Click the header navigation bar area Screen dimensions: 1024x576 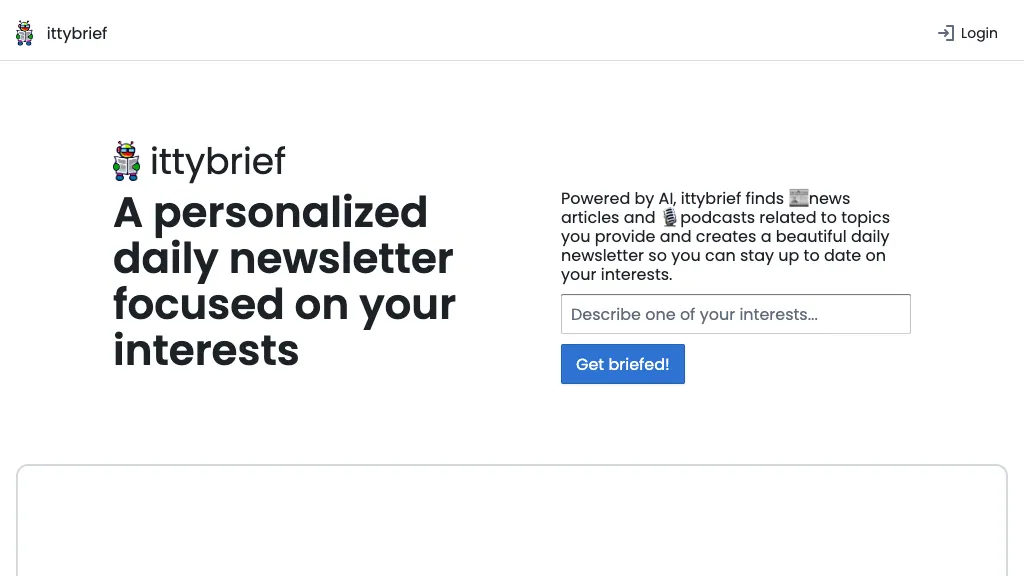point(512,31)
